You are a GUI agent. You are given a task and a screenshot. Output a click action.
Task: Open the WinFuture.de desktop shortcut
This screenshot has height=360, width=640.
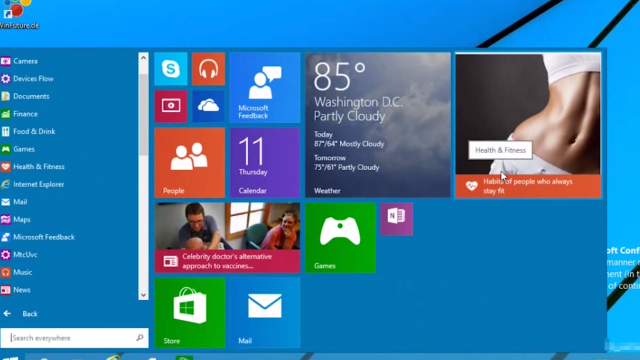(18, 14)
